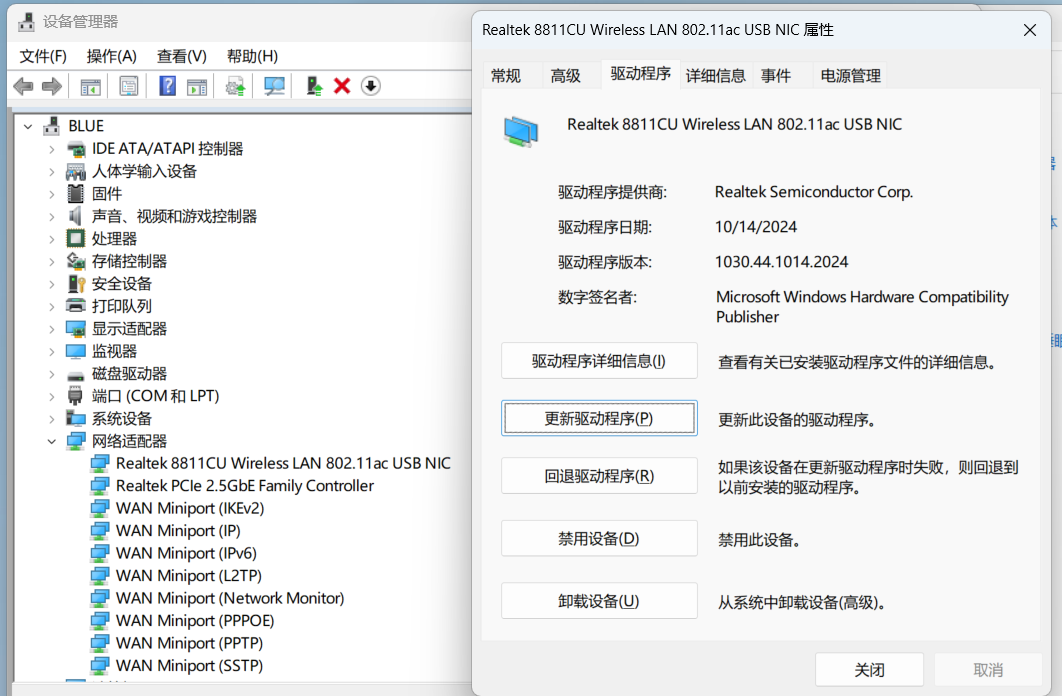The height and width of the screenshot is (696, 1062).
Task: Click the Properties sheet toolbar icon
Action: tap(129, 86)
